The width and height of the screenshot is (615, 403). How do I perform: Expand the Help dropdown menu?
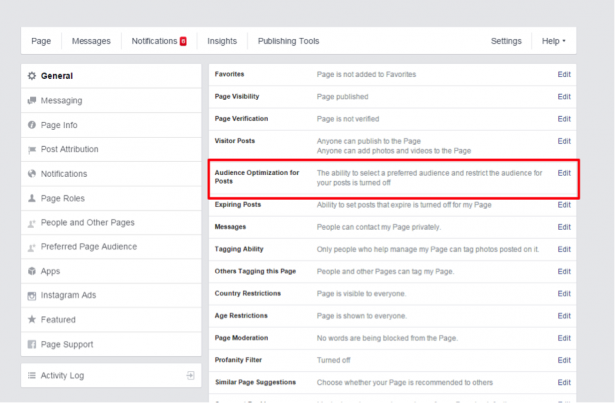click(553, 41)
